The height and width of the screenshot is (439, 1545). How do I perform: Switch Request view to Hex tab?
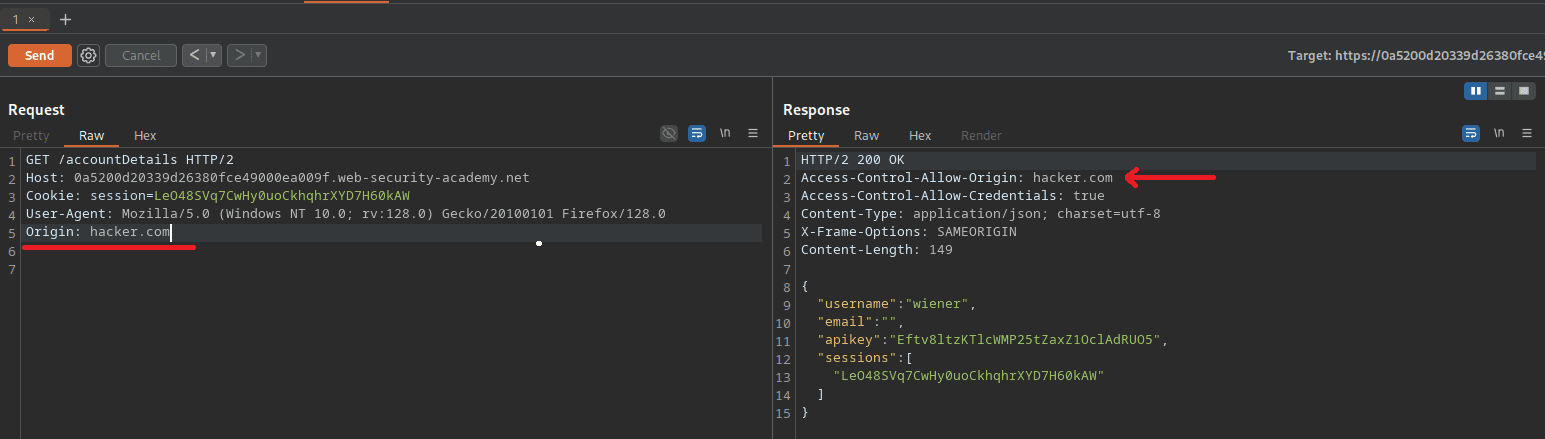tap(145, 136)
